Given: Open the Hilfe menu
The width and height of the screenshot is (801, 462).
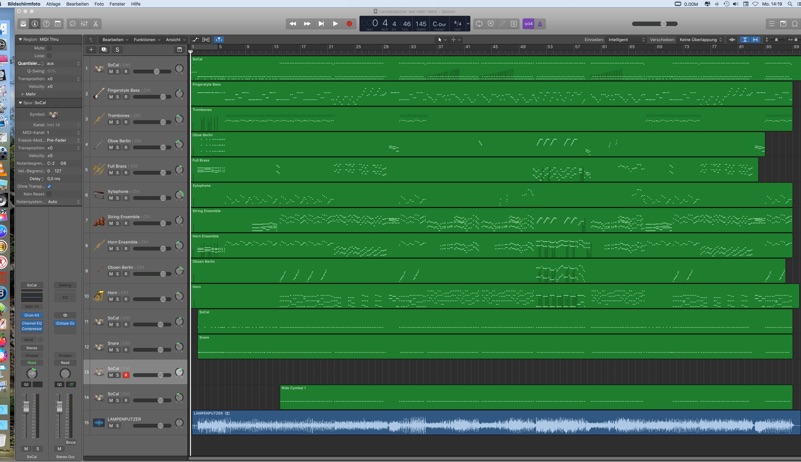Looking at the screenshot, I should click(135, 4).
